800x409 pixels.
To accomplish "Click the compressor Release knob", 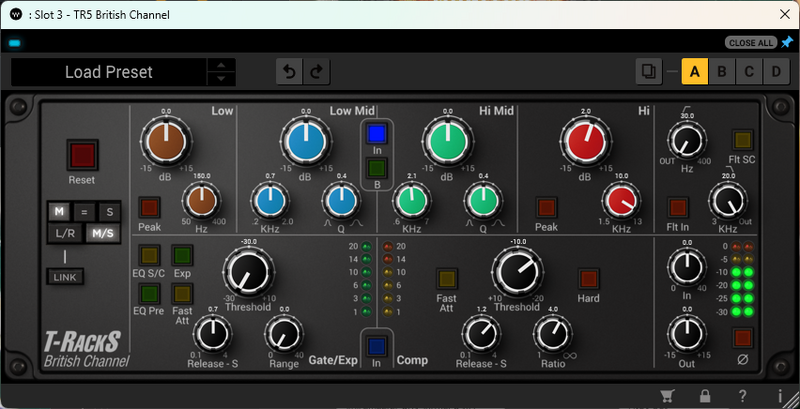I will (x=481, y=334).
